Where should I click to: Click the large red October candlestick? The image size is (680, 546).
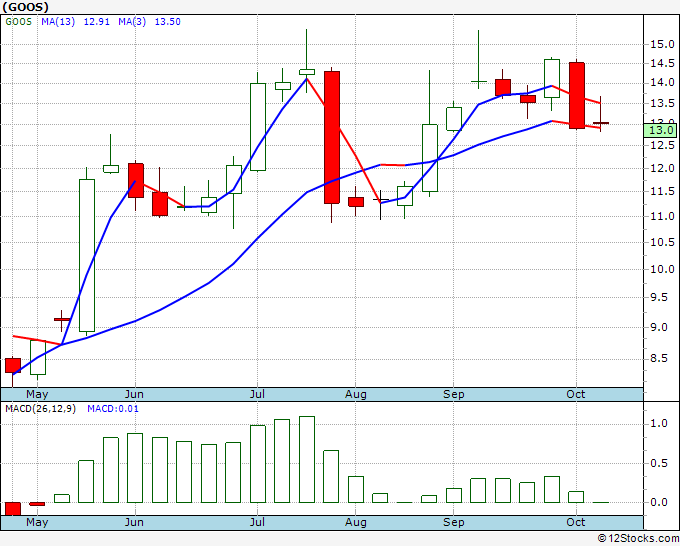tap(577, 95)
